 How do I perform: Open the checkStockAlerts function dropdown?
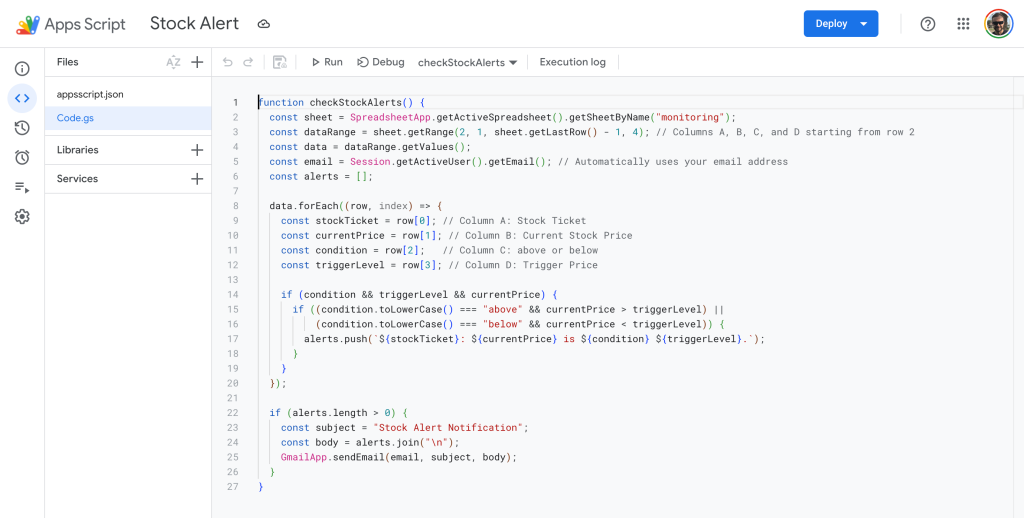pos(467,62)
